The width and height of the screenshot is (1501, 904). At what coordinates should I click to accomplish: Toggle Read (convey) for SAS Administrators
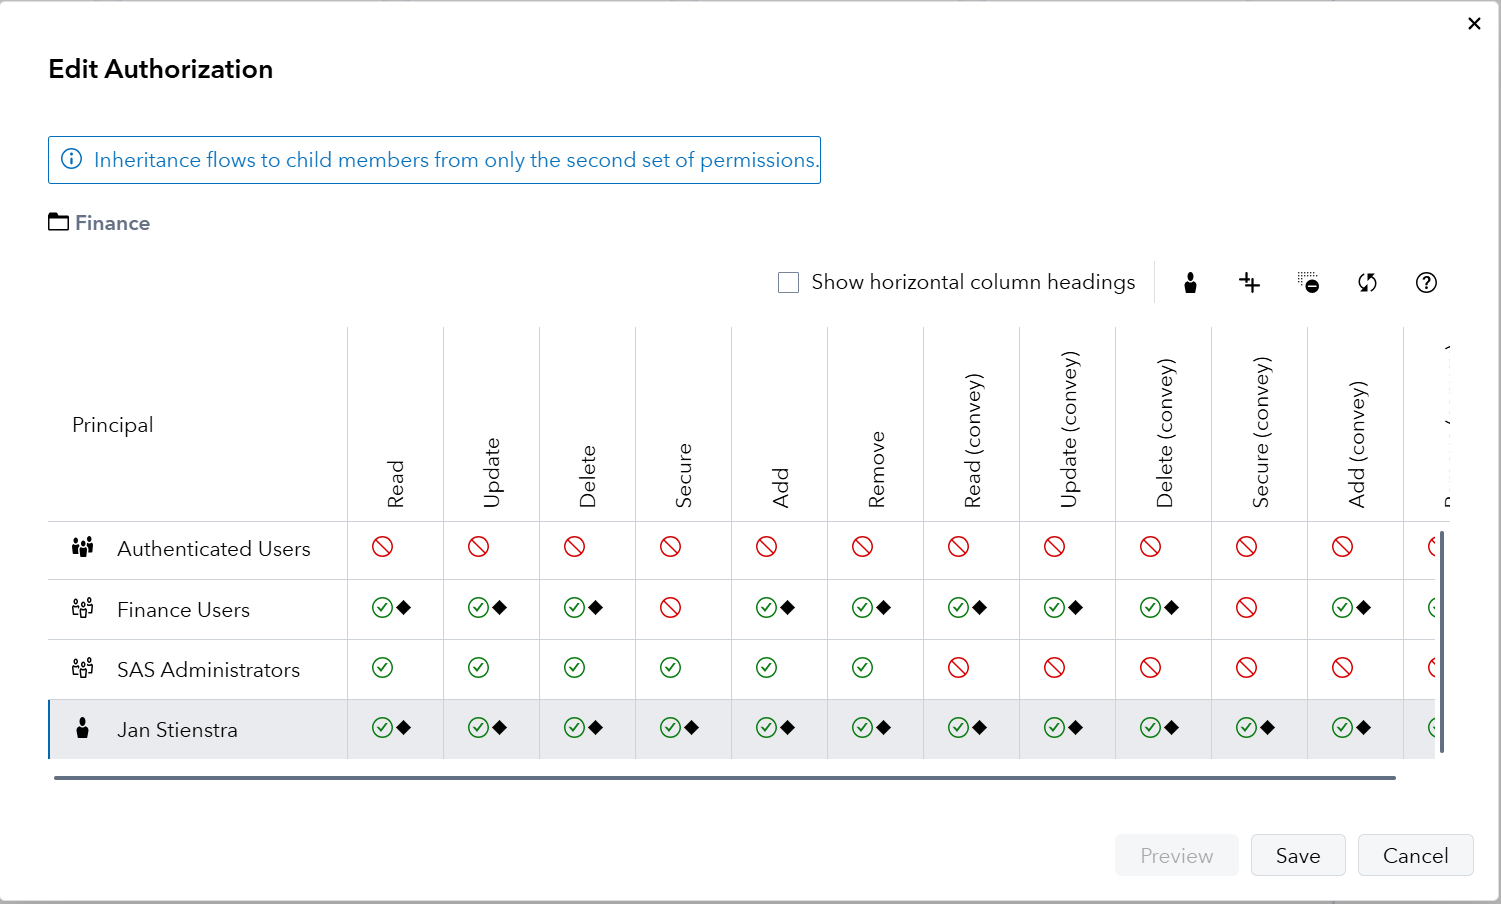pyautogui.click(x=959, y=668)
